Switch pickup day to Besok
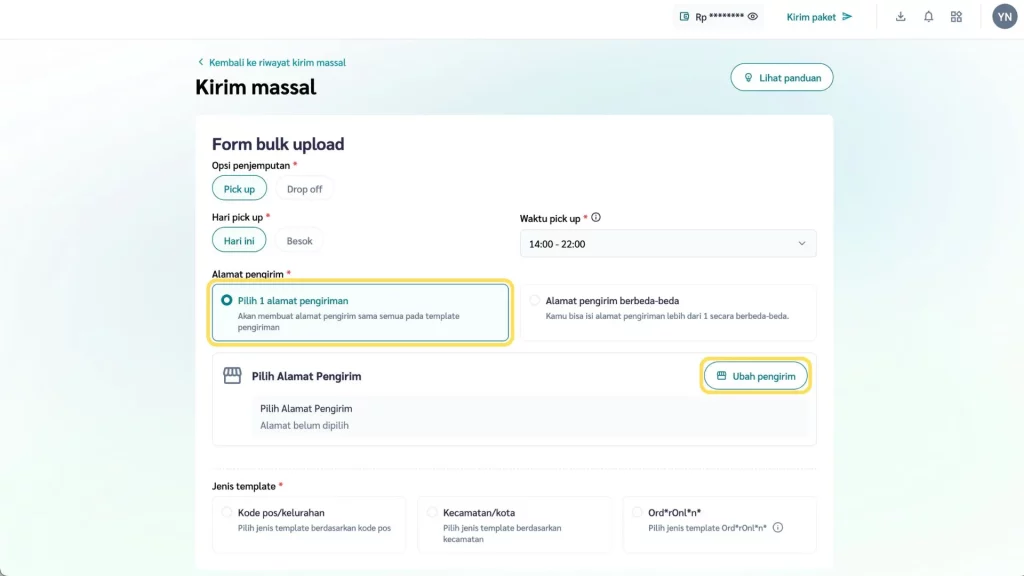The width and height of the screenshot is (1024, 576). (x=300, y=241)
